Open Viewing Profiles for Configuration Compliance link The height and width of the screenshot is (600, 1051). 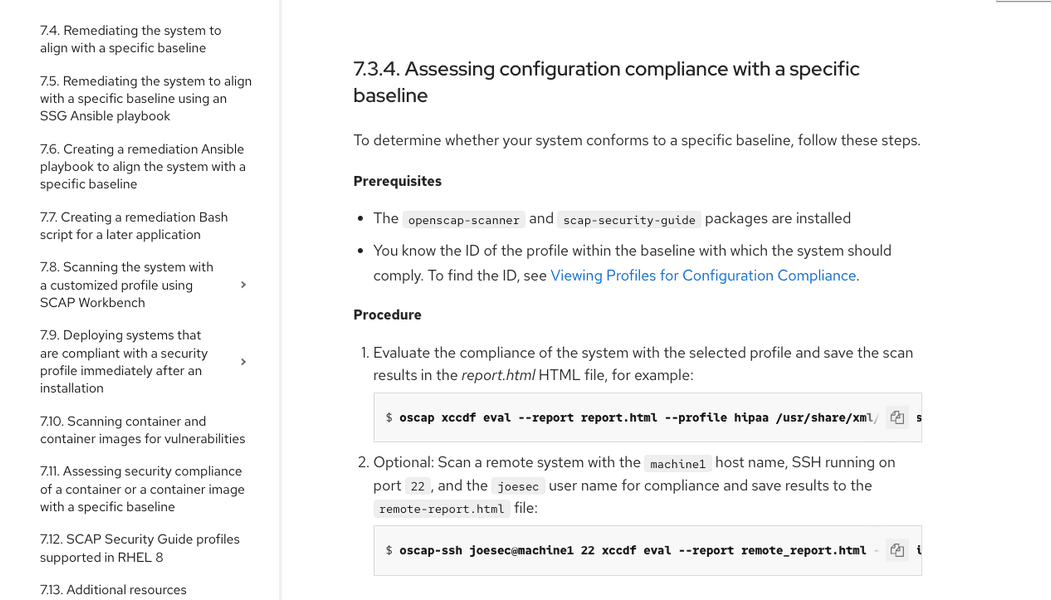(x=703, y=275)
